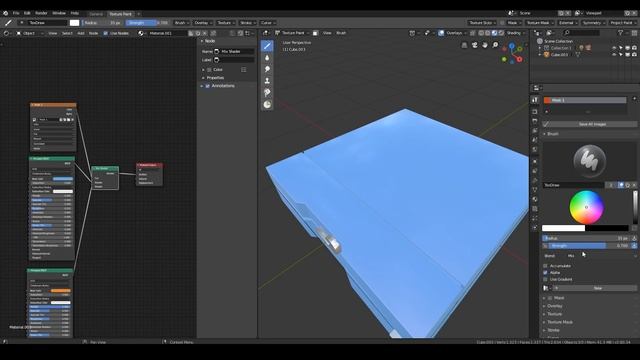Toggle the Alpha checkbox
Screen dimensions: 640x360
tap(545, 273)
